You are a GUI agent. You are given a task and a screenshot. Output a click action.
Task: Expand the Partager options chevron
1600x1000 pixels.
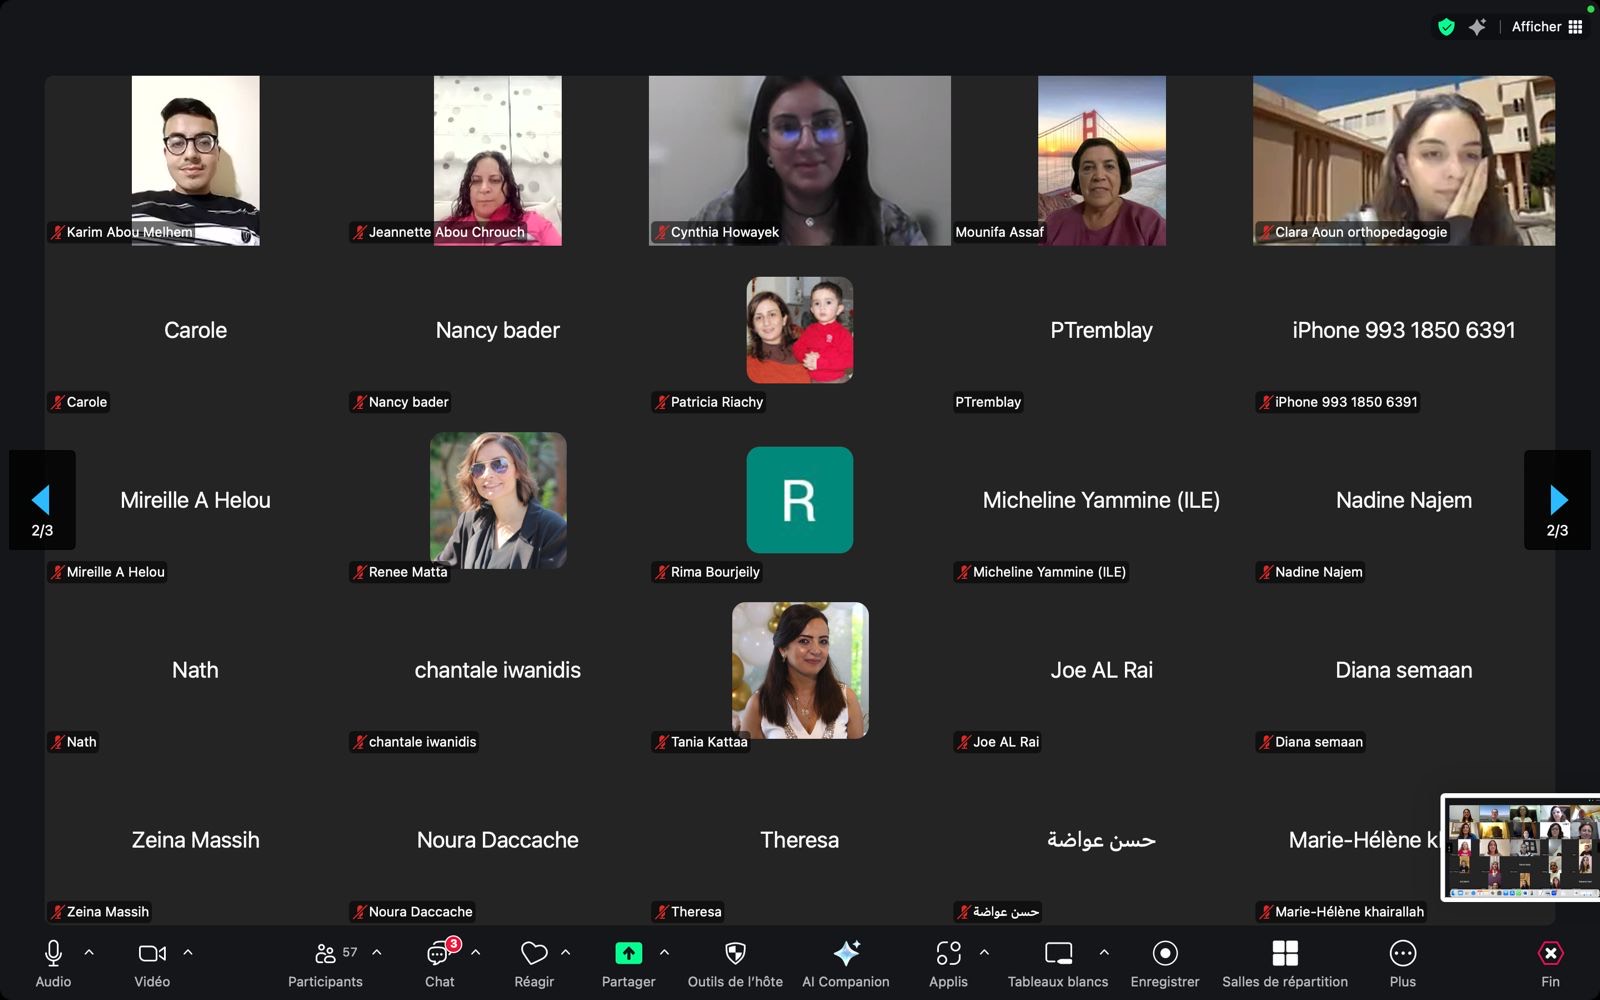point(665,953)
